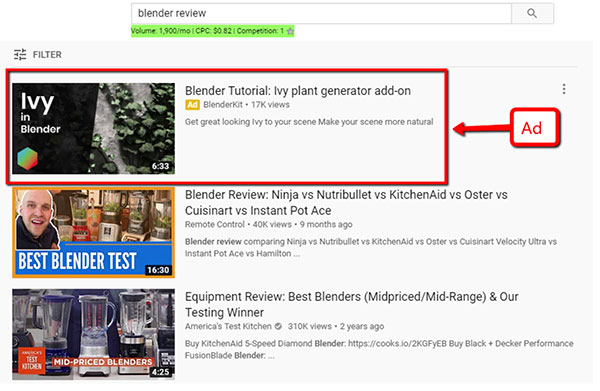Open 'Equipment Review: Best Blenders' video title
The image size is (600, 391).
click(x=352, y=305)
